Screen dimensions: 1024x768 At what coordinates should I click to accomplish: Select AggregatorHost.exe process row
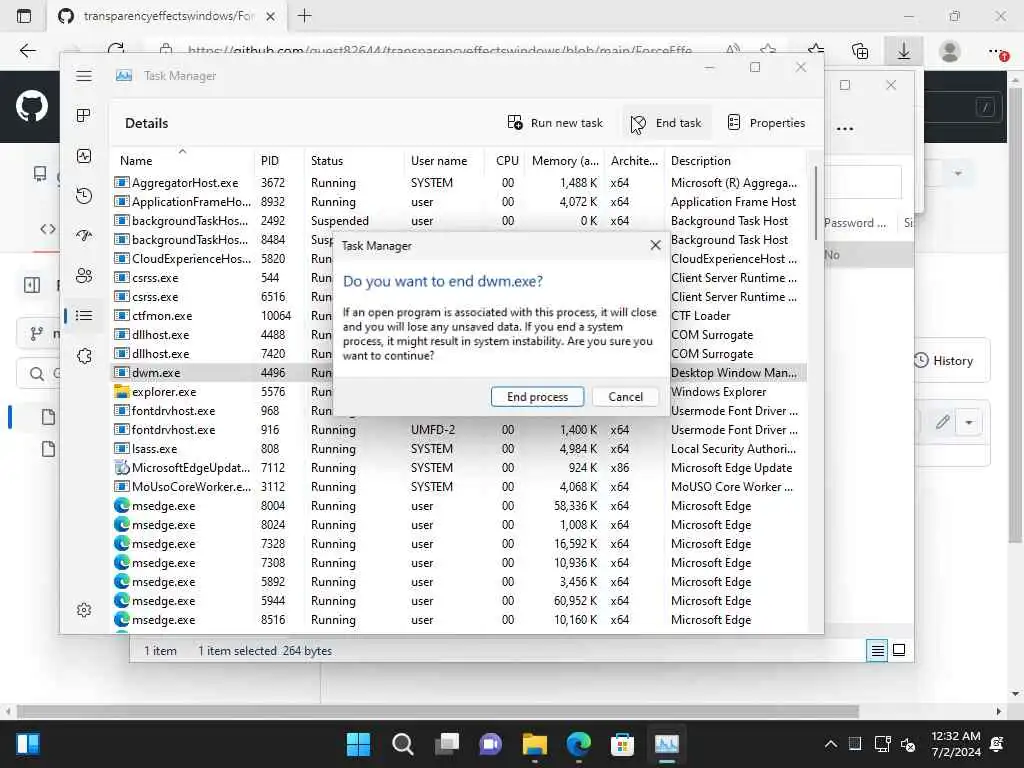click(459, 183)
